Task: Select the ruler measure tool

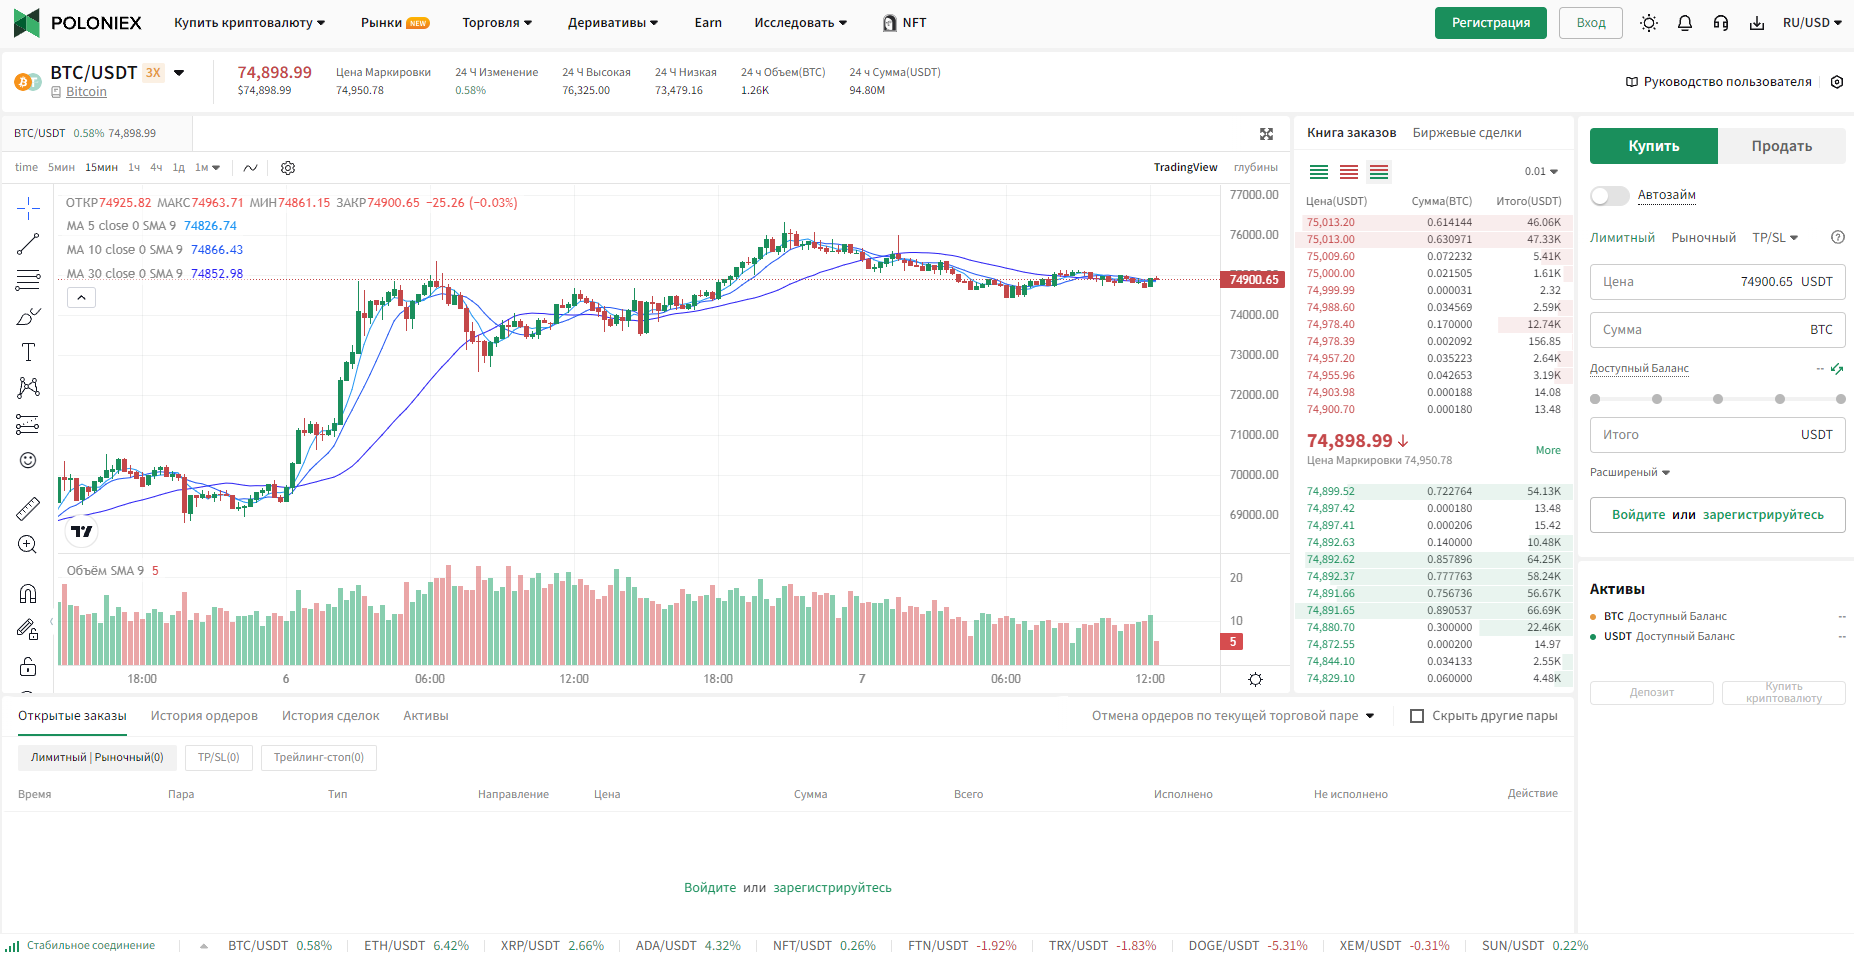Action: pyautogui.click(x=28, y=508)
